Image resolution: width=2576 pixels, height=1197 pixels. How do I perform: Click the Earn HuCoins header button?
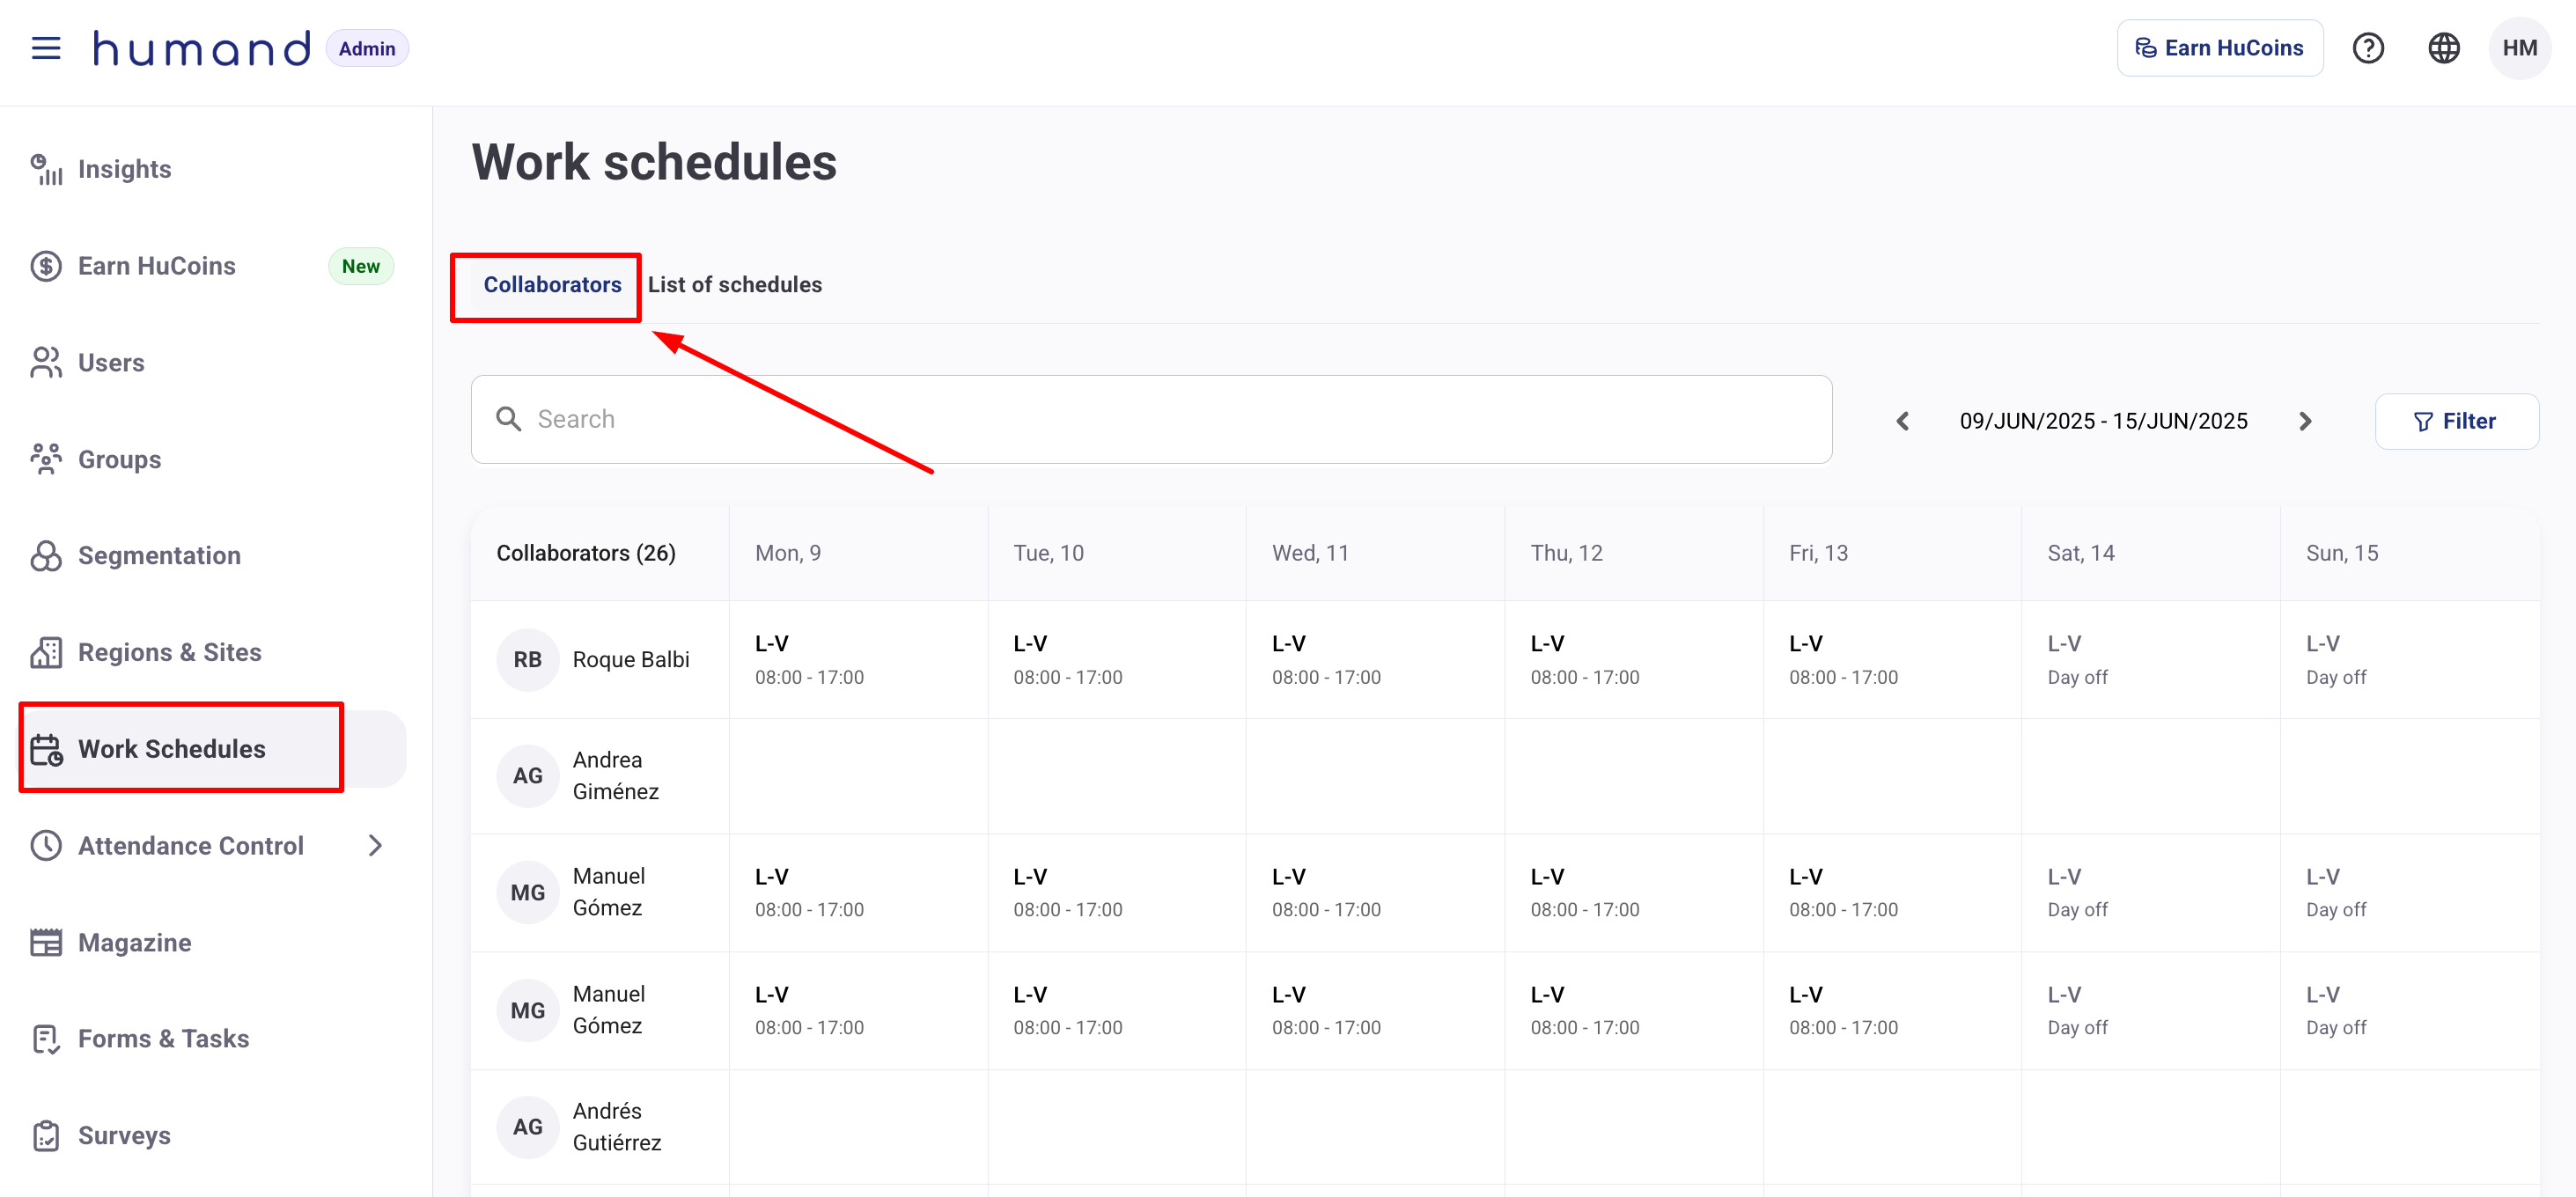2219,48
